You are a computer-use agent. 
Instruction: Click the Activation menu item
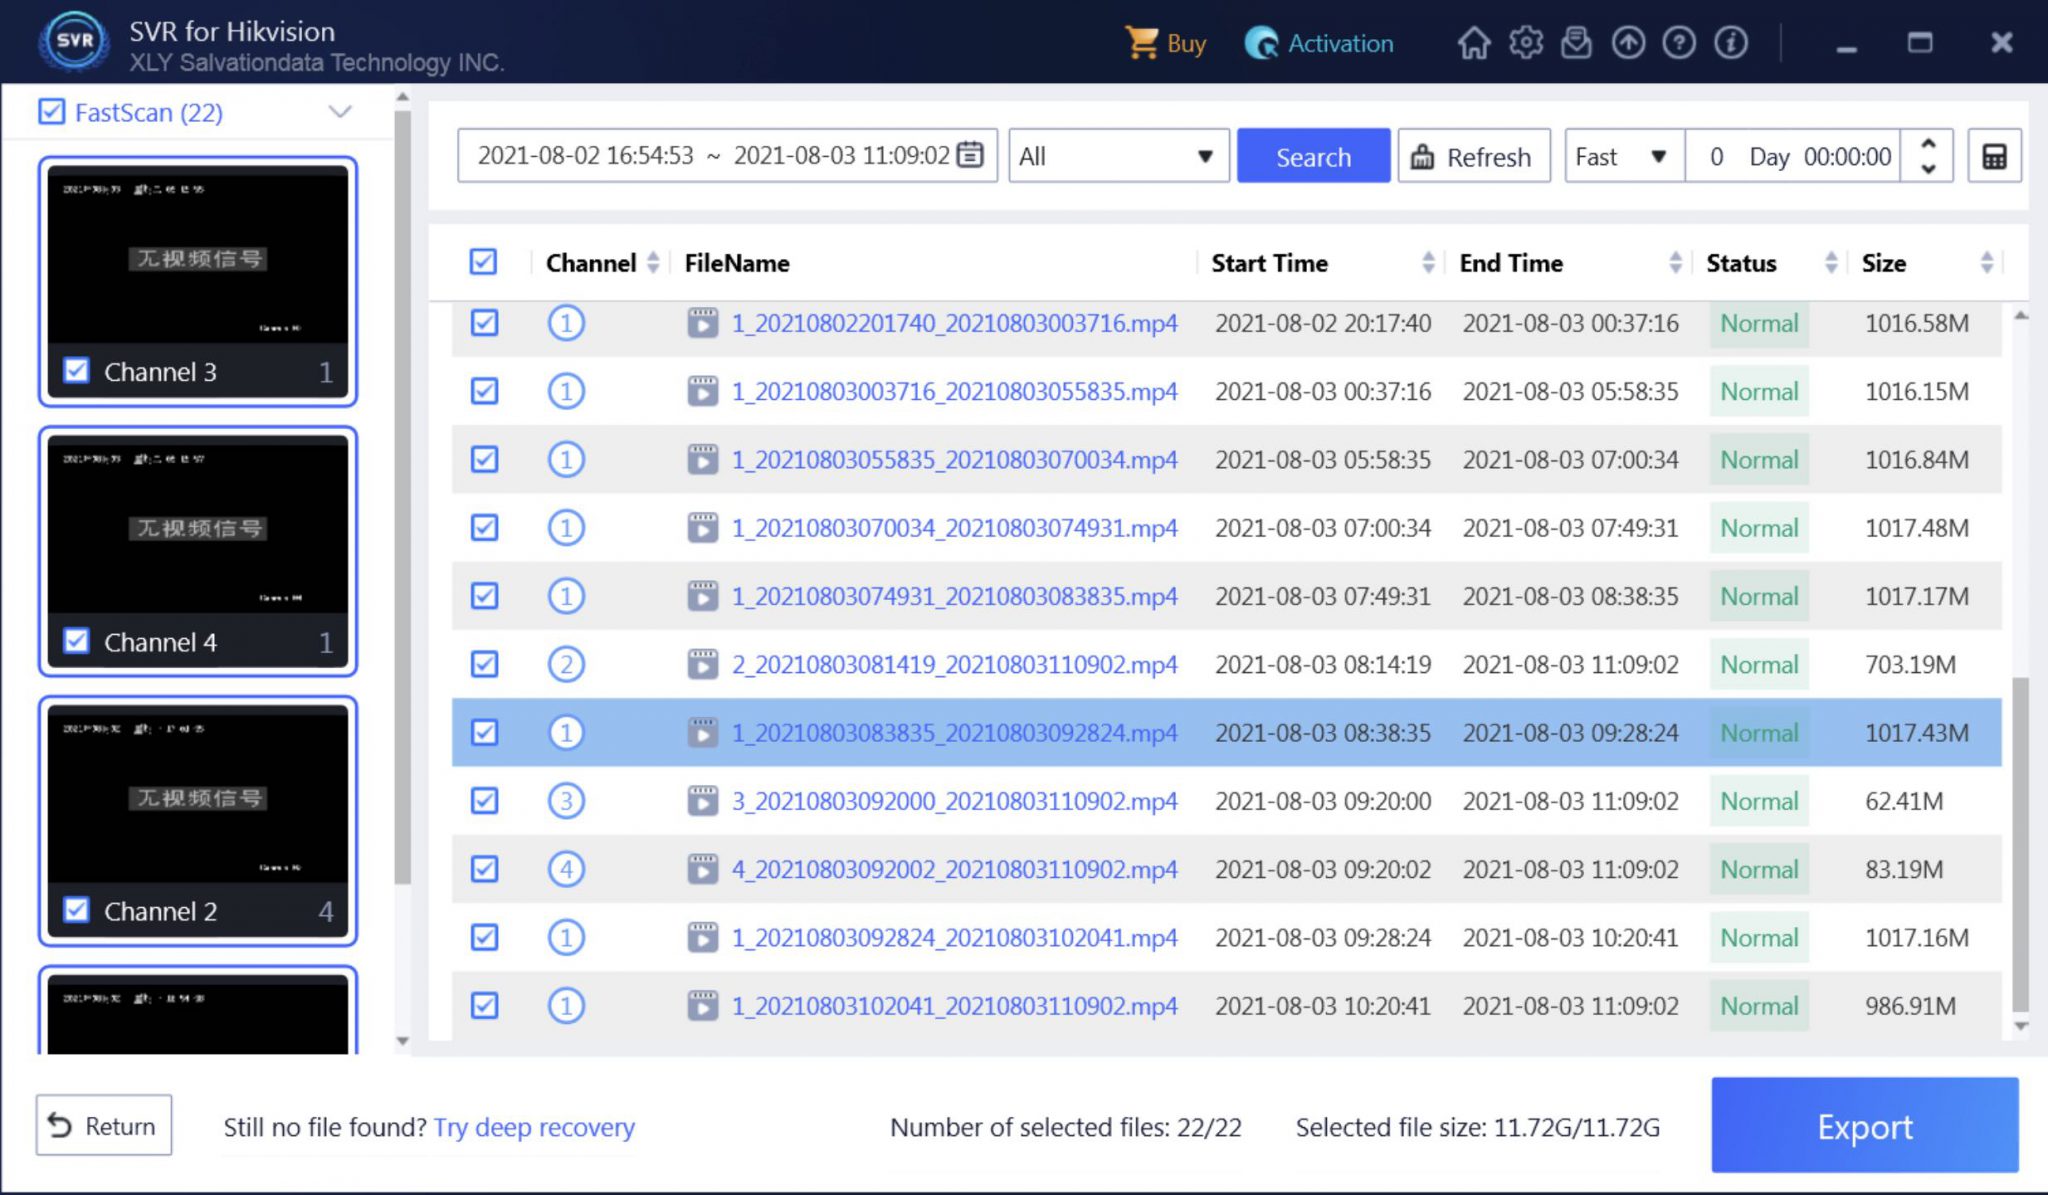coord(1320,43)
